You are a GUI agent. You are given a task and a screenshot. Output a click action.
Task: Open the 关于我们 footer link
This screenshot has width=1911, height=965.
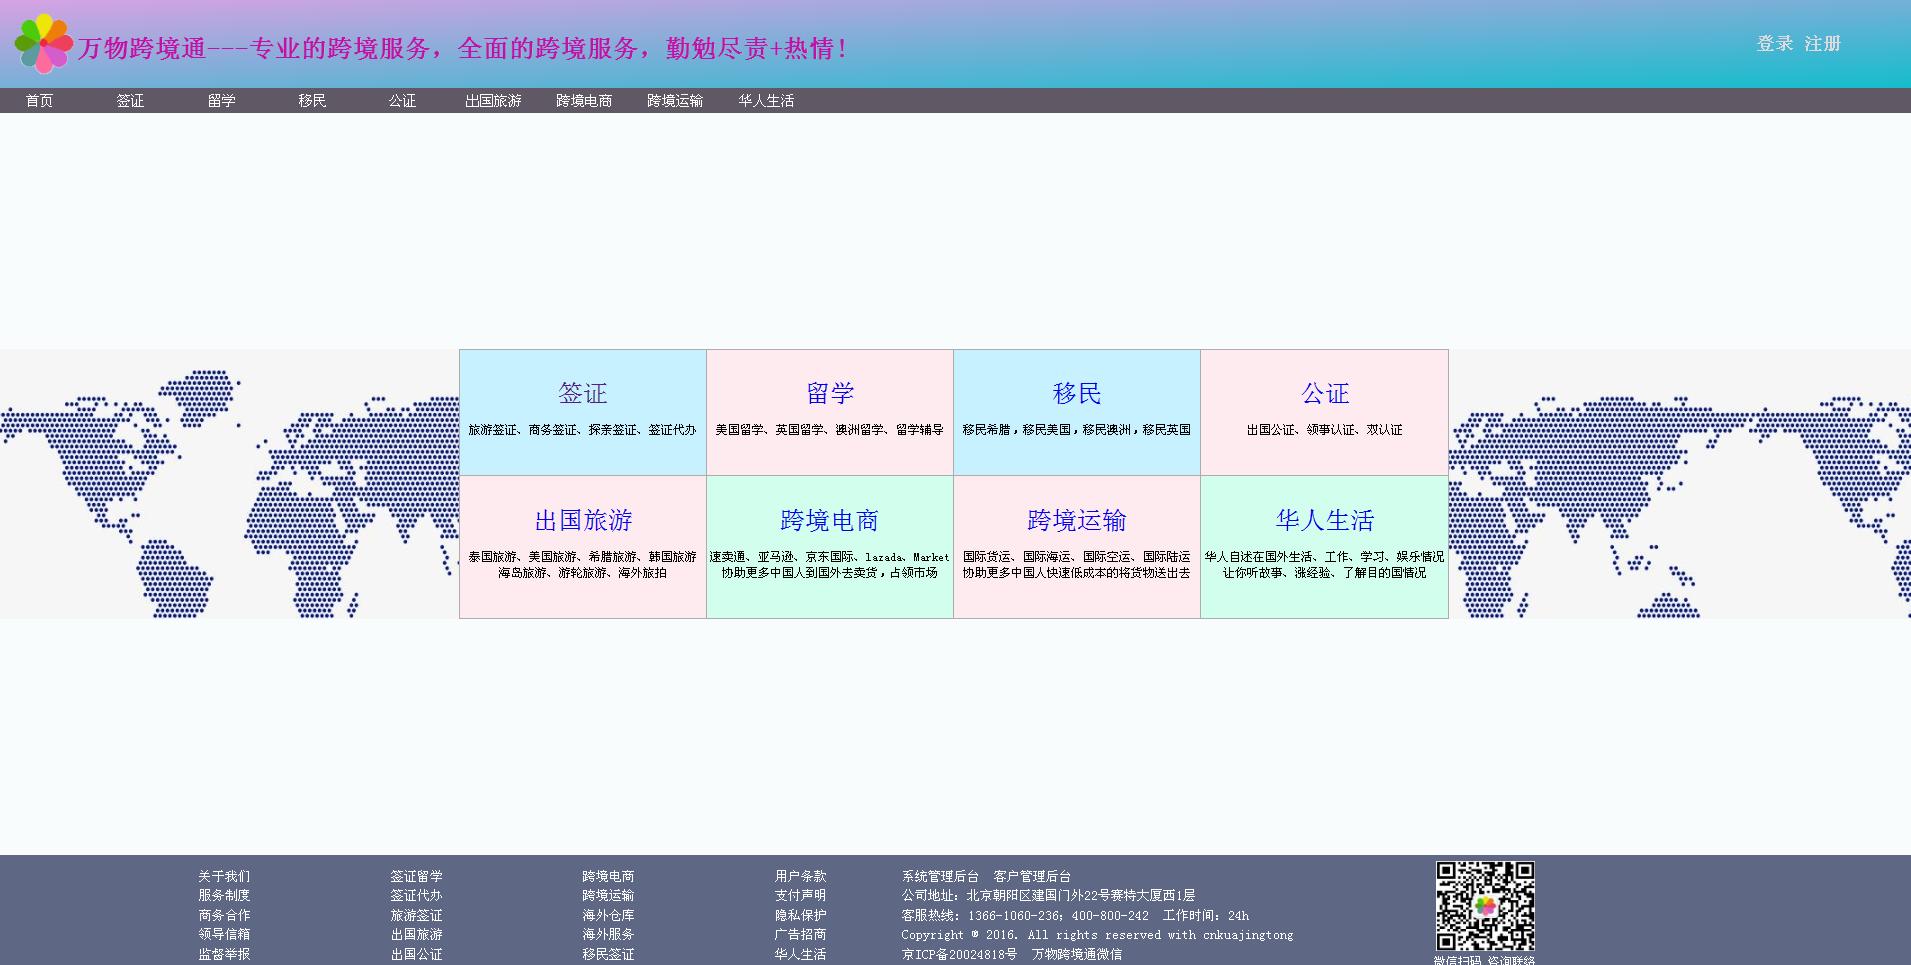click(x=224, y=876)
